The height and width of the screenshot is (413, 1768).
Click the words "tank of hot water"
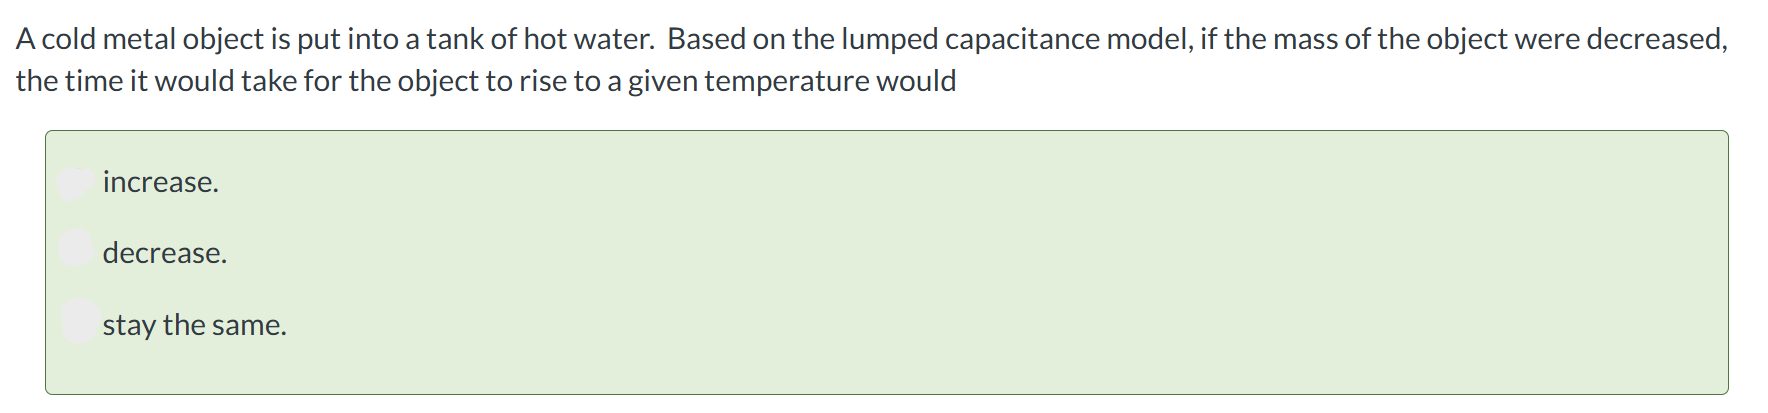click(x=538, y=39)
